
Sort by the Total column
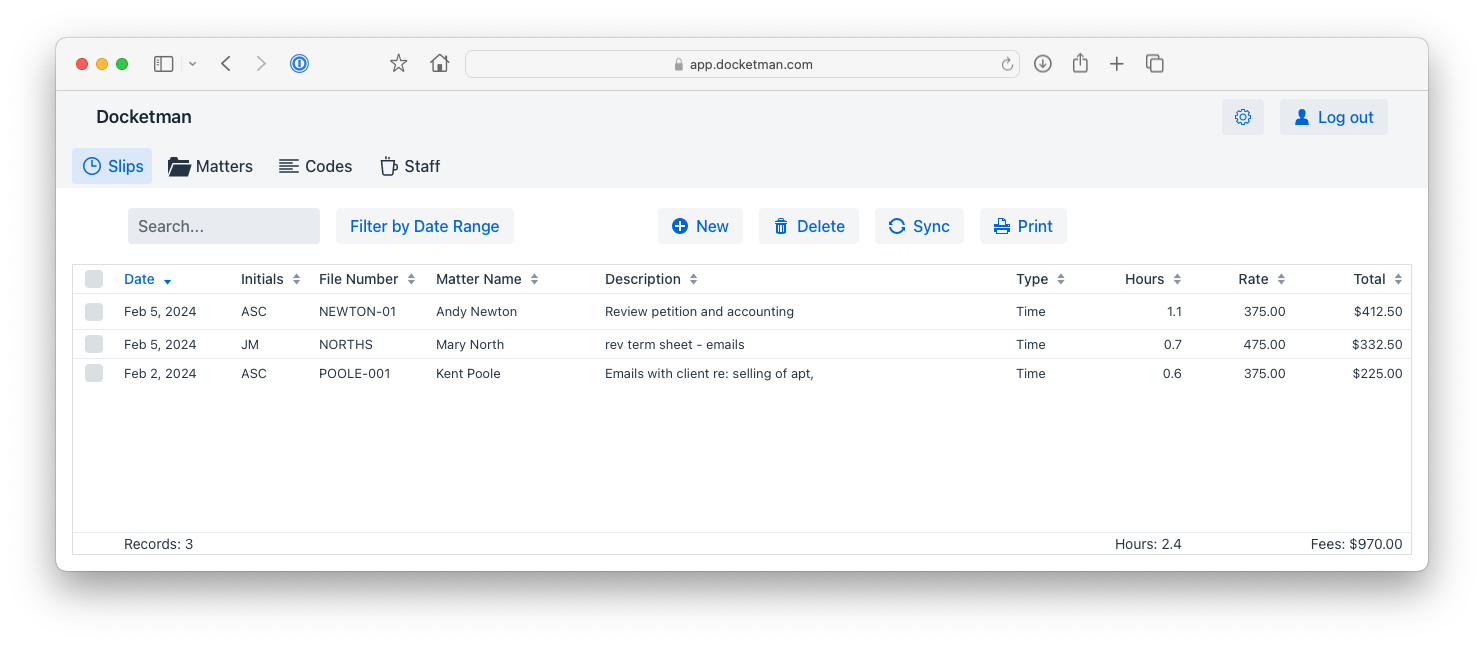(x=1378, y=279)
